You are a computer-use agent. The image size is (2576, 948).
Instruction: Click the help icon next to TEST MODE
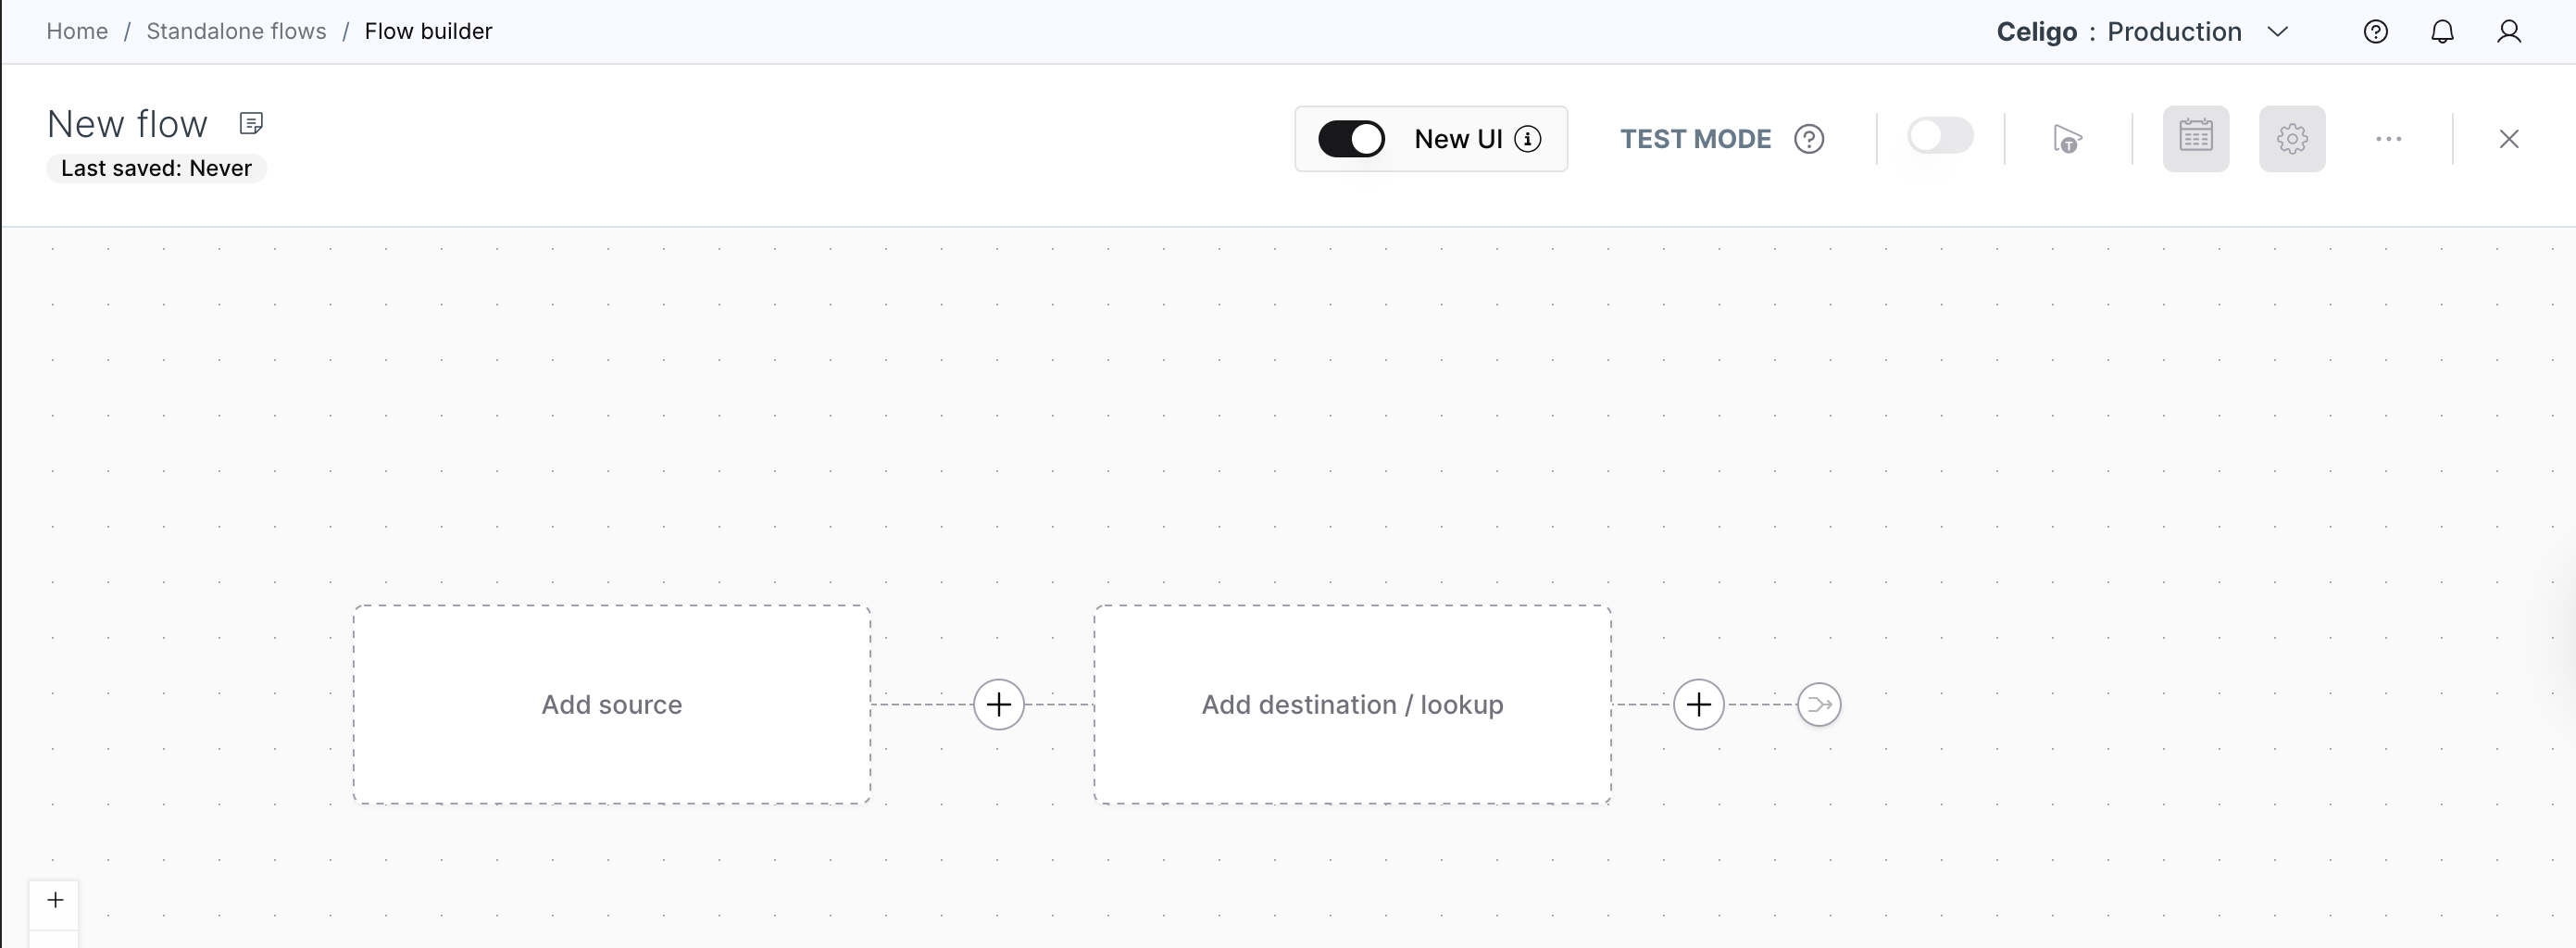click(1810, 138)
